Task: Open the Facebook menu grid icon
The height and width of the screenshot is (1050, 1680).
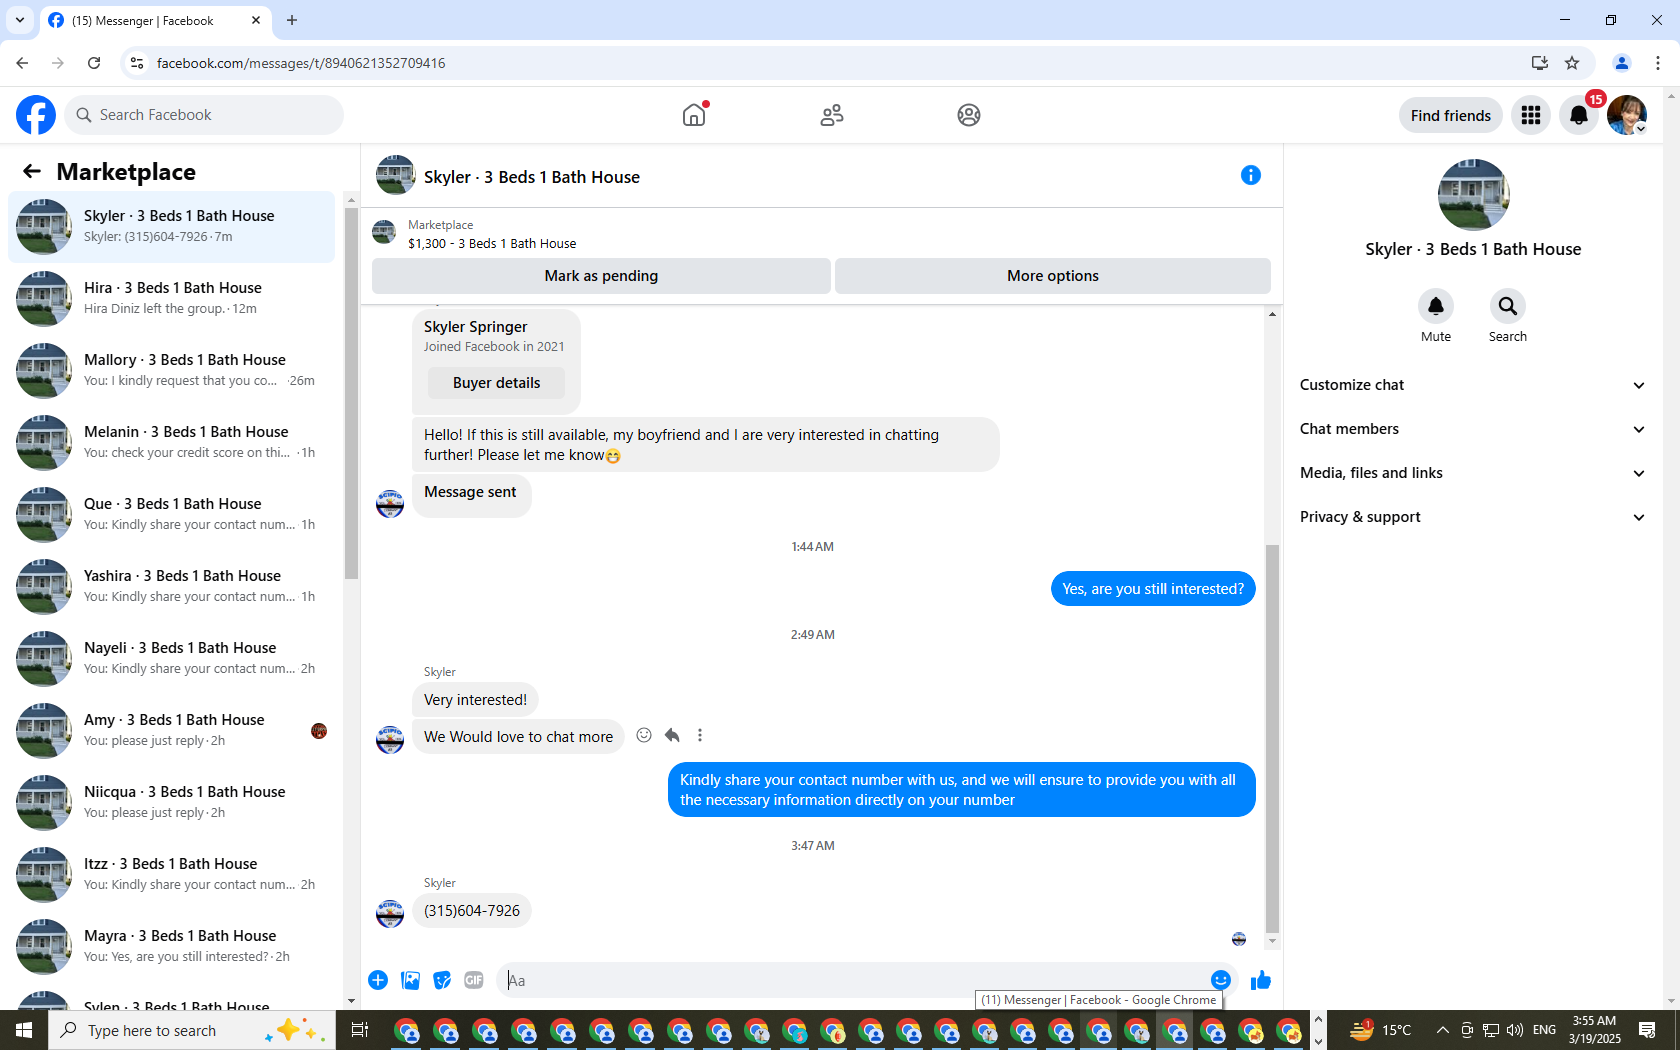Action: click(1531, 115)
